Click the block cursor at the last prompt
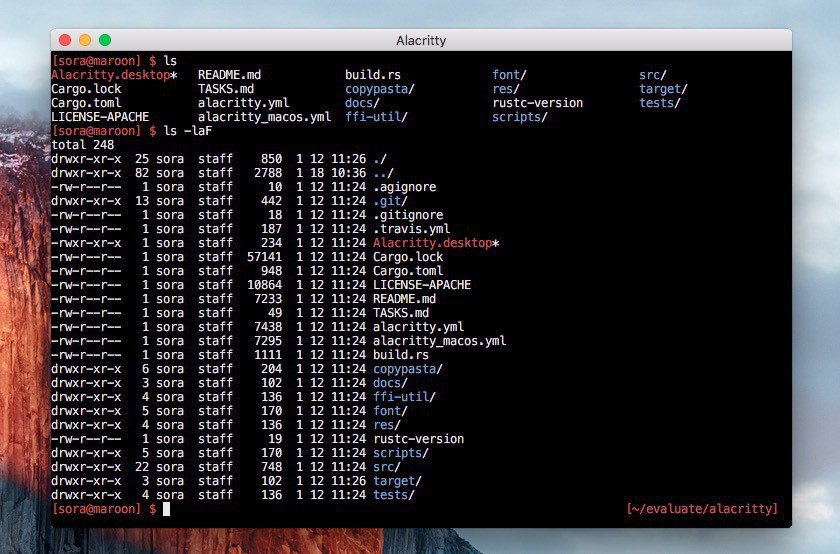The width and height of the screenshot is (840, 554). click(x=167, y=508)
